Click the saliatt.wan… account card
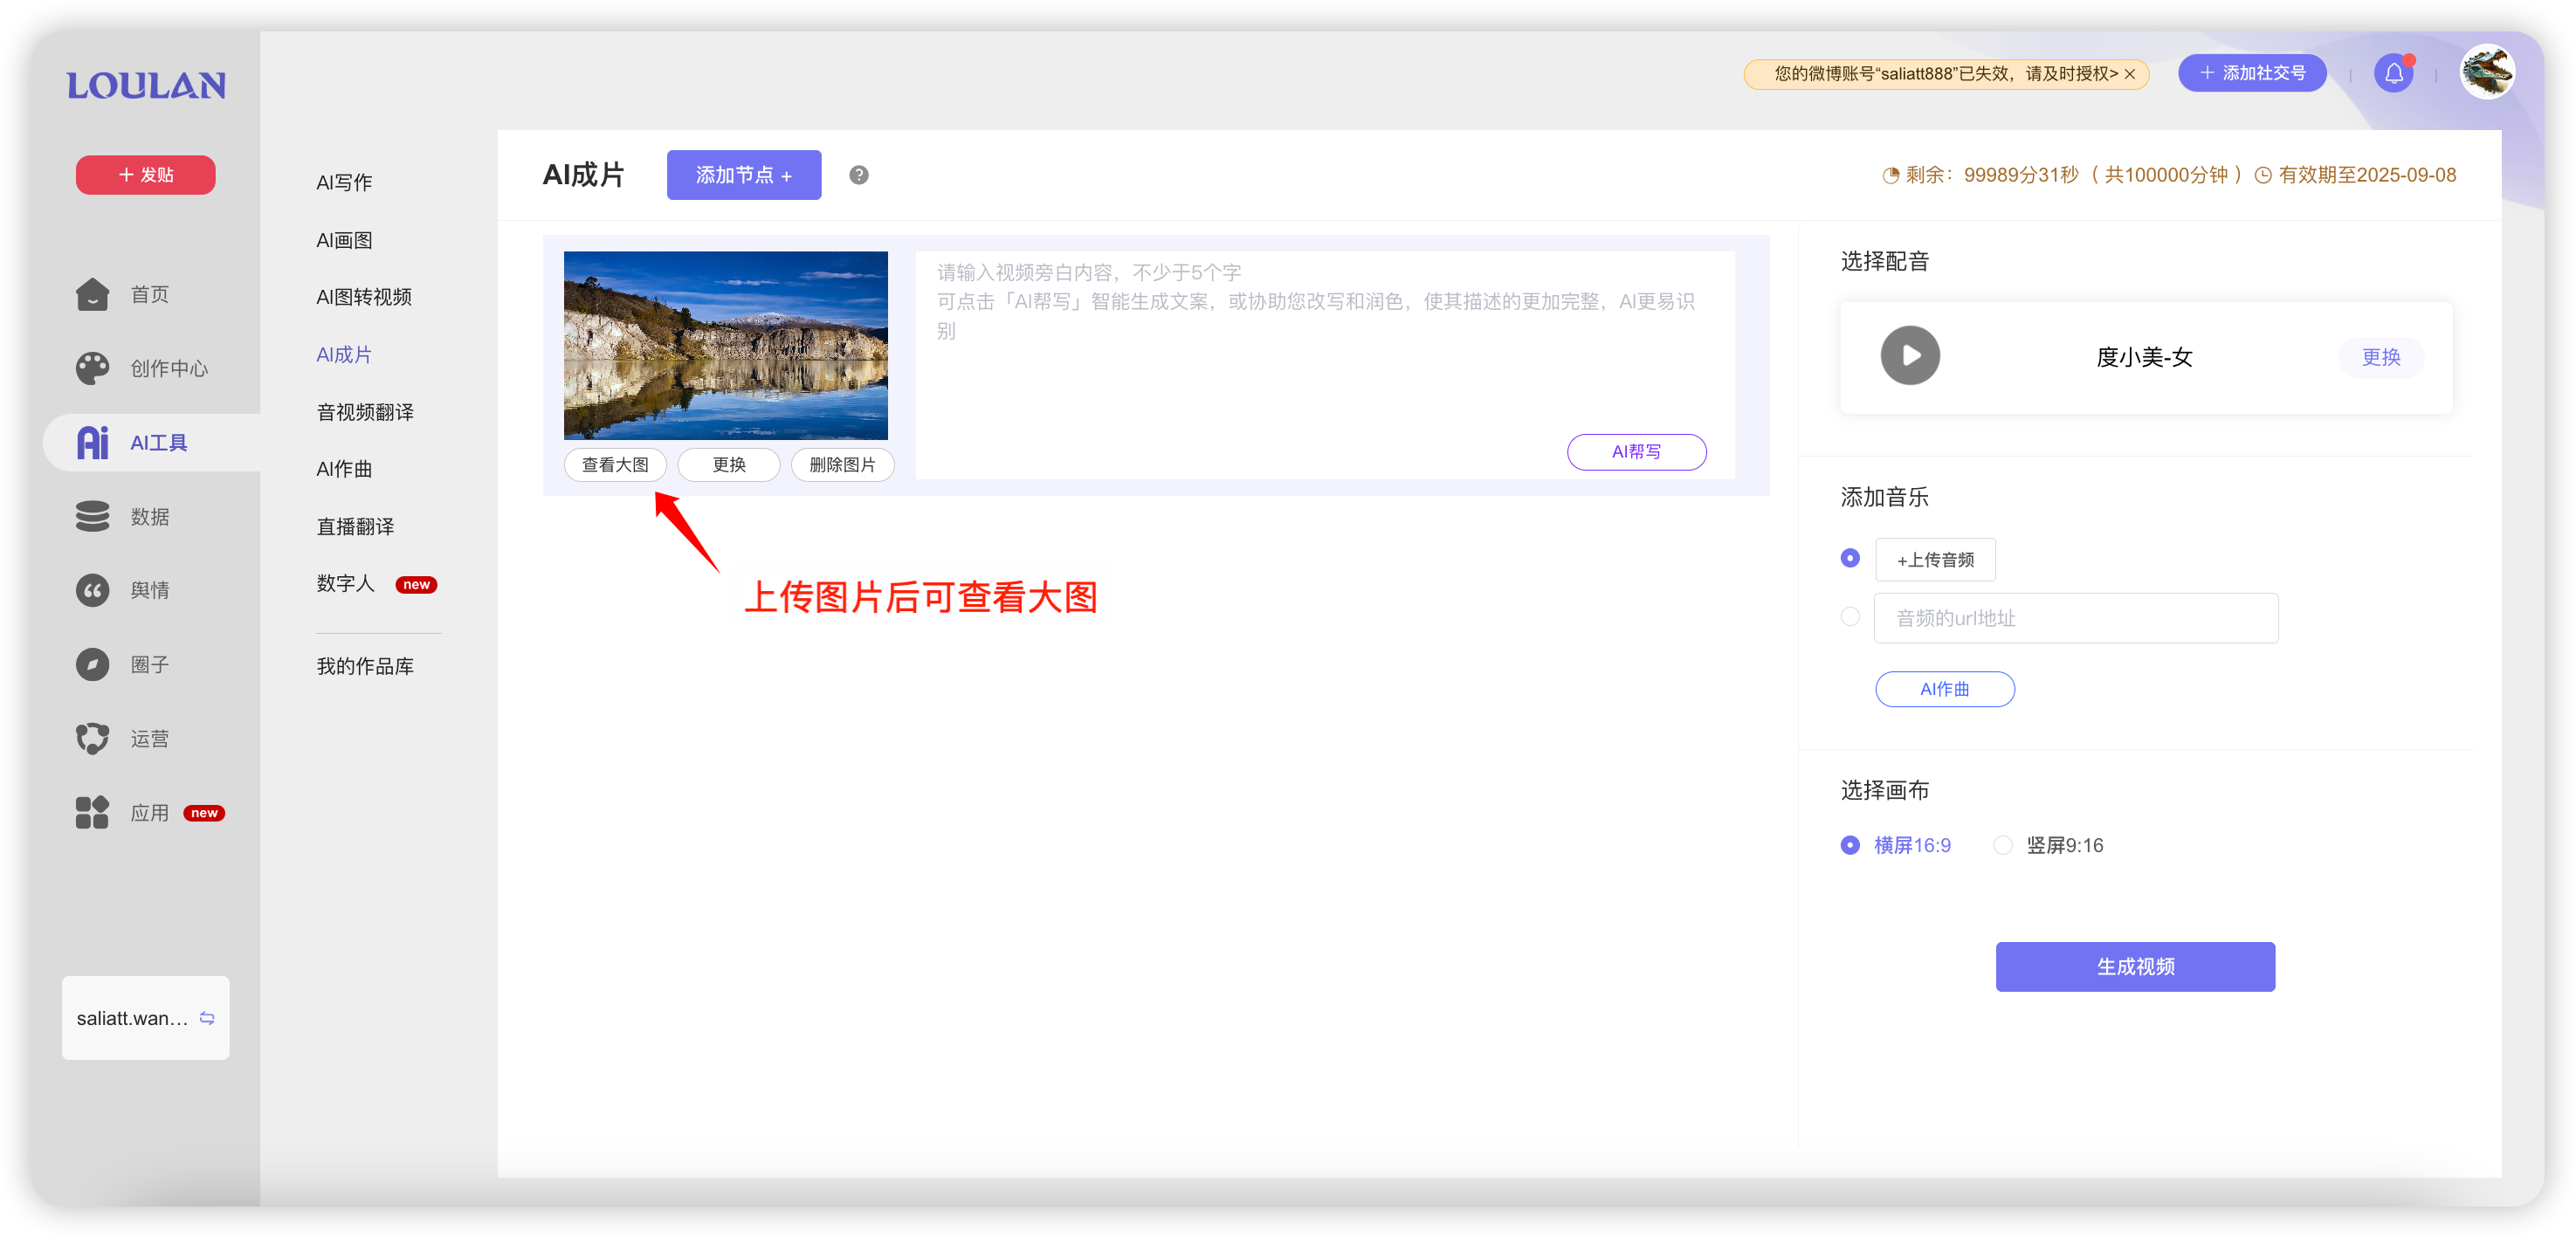 pos(146,1018)
